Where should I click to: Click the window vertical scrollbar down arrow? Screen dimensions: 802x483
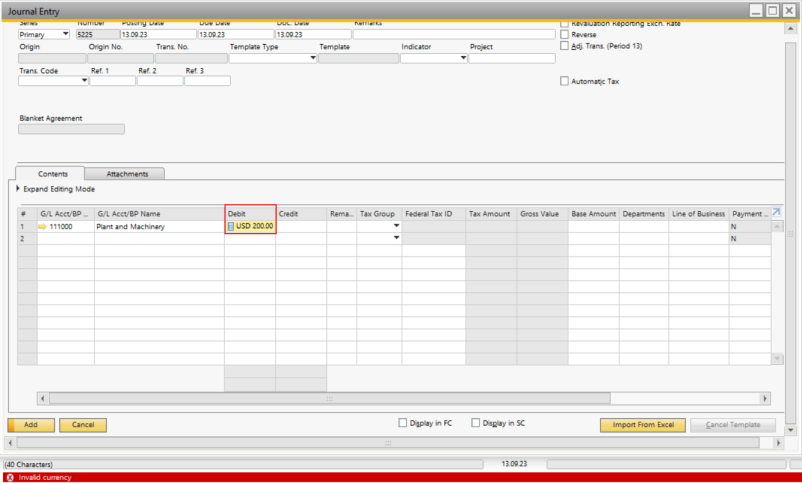pos(791,430)
